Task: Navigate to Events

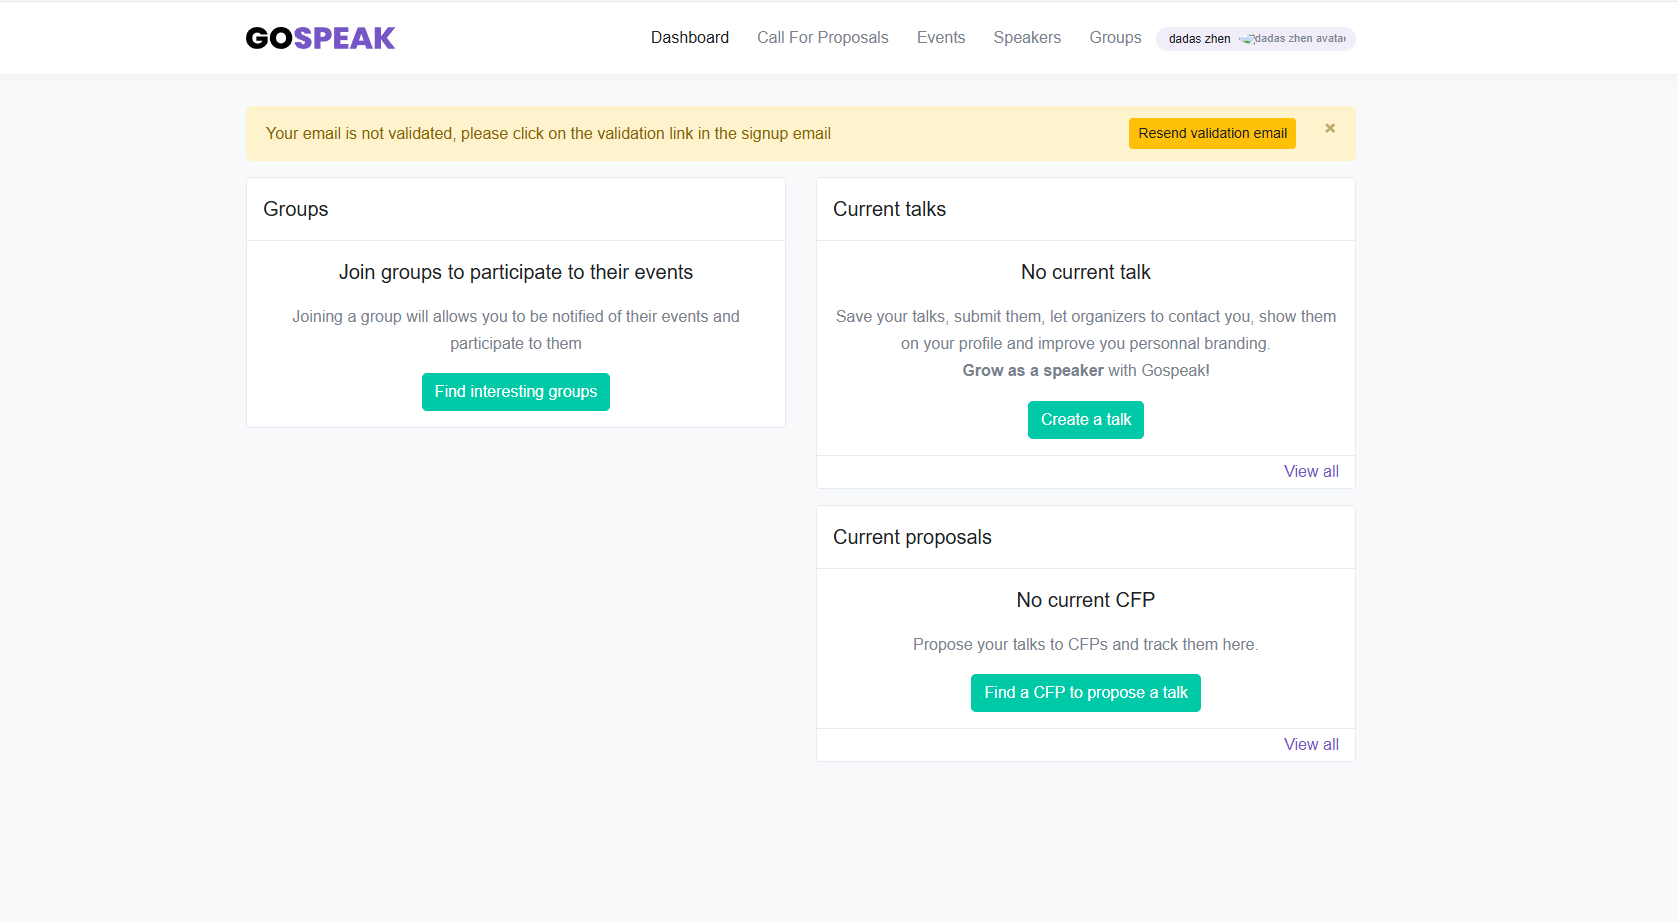Action: pyautogui.click(x=941, y=37)
